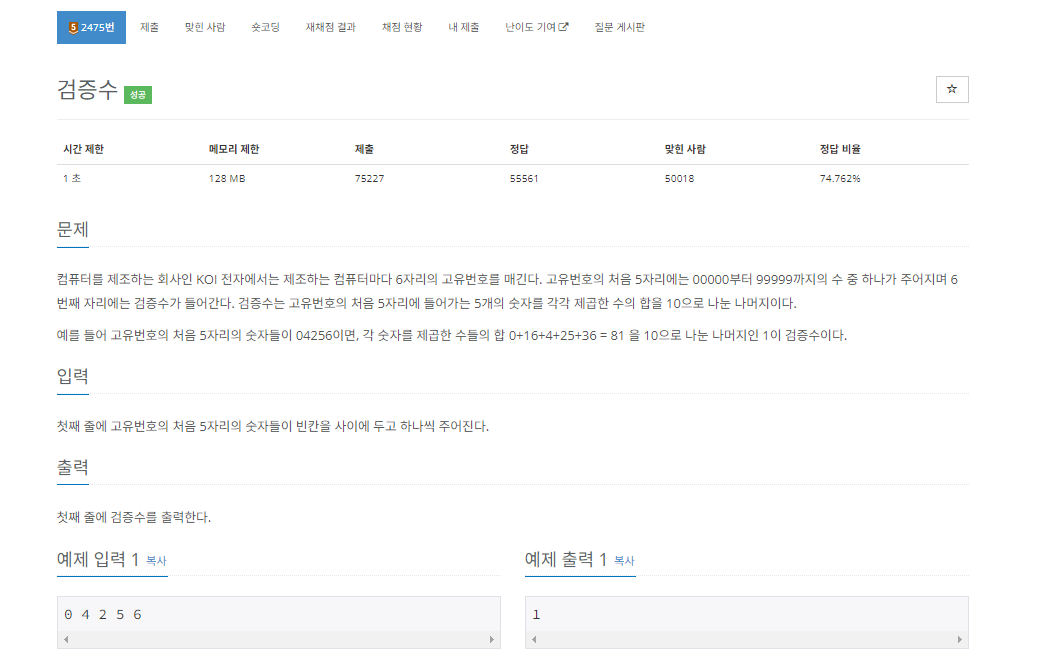Copy 예제 입력 1 via 복사 link
The width and height of the screenshot is (1041, 667).
click(x=156, y=561)
